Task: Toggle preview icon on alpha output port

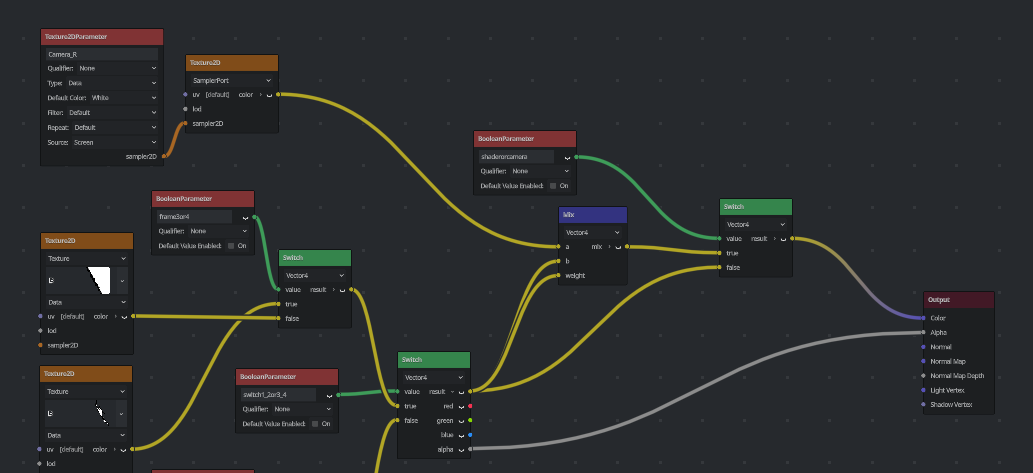Action: click(x=461, y=450)
